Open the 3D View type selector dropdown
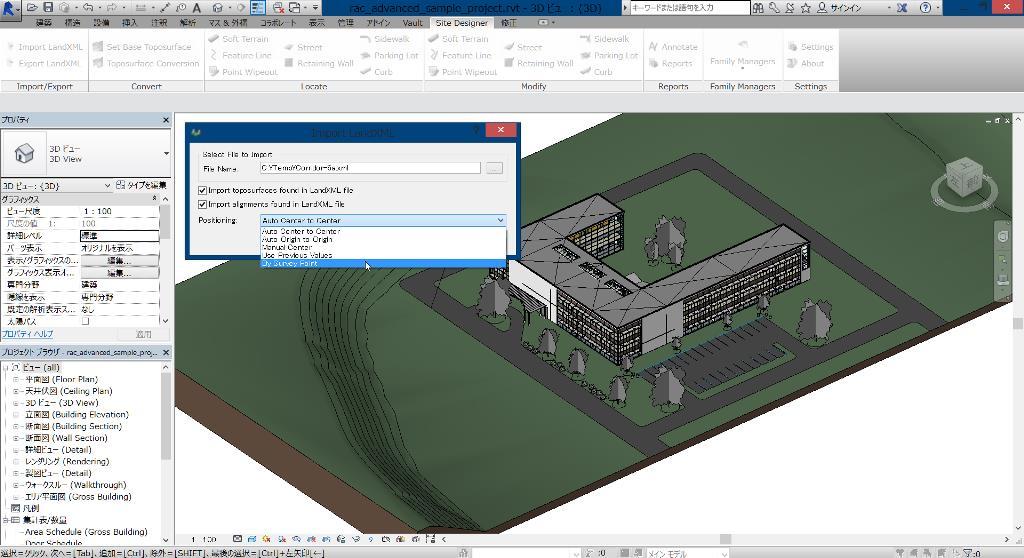This screenshot has height=558, width=1024. [166, 154]
